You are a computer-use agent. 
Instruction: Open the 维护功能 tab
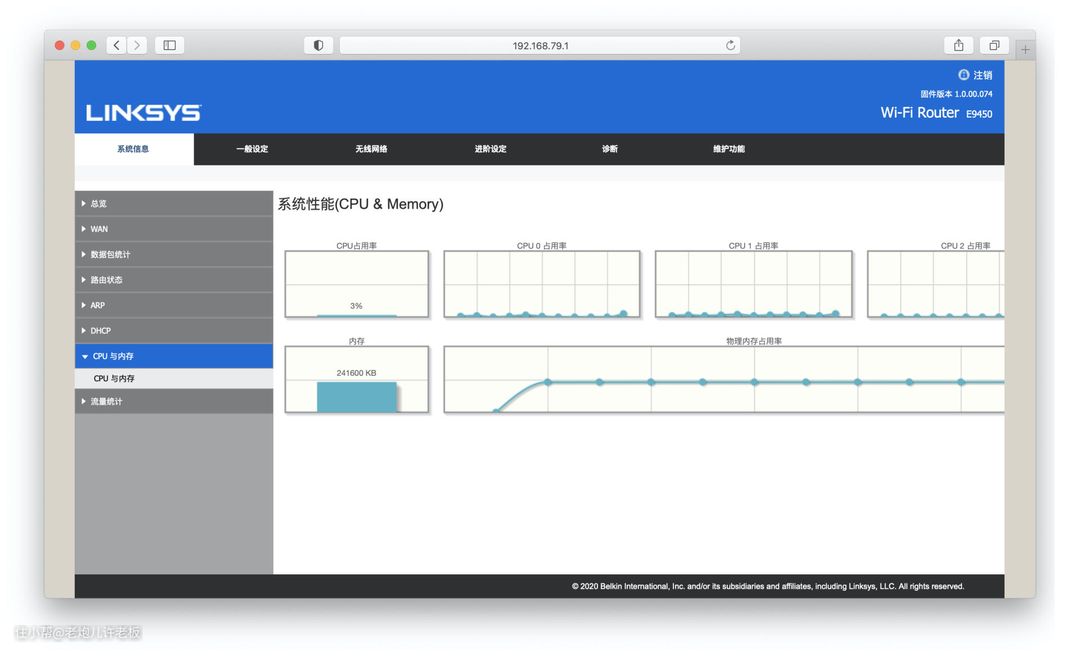(728, 149)
